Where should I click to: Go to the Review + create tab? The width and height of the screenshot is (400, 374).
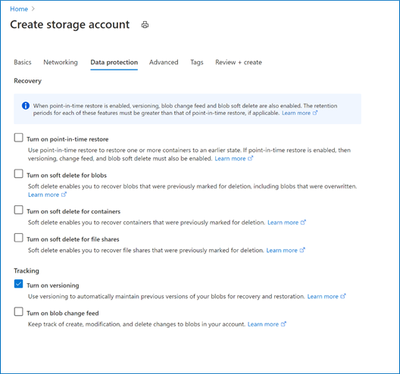[x=239, y=62]
